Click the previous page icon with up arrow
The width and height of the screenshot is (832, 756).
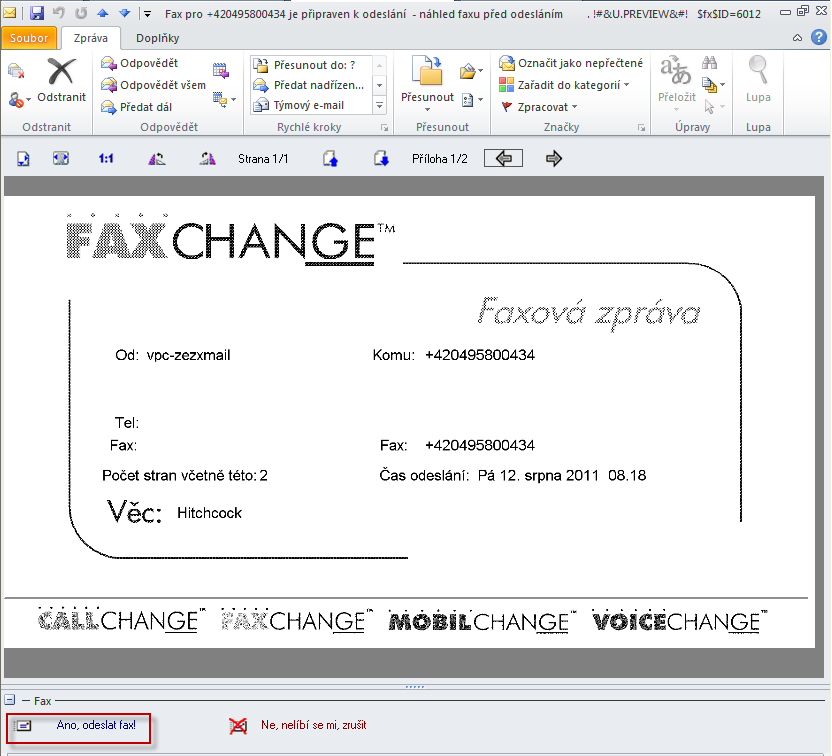[x=330, y=159]
